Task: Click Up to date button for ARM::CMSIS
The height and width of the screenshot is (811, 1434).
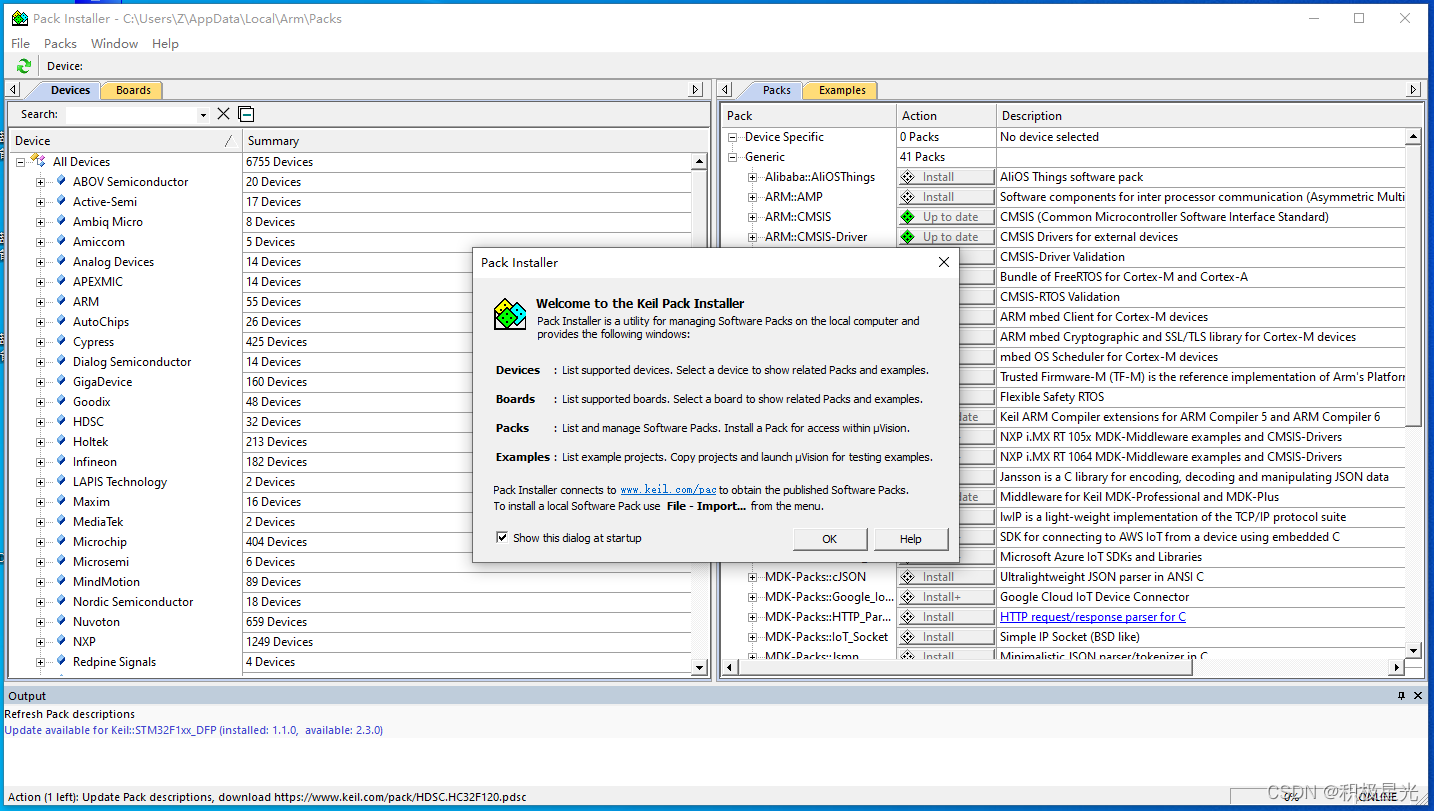Action: point(946,217)
